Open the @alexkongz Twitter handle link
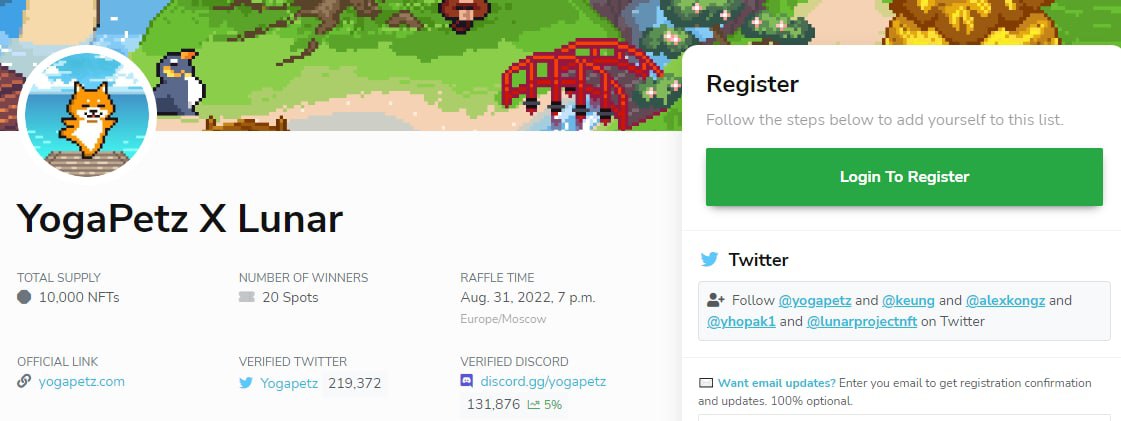Screen dimensions: 1121x421 (x=1005, y=300)
